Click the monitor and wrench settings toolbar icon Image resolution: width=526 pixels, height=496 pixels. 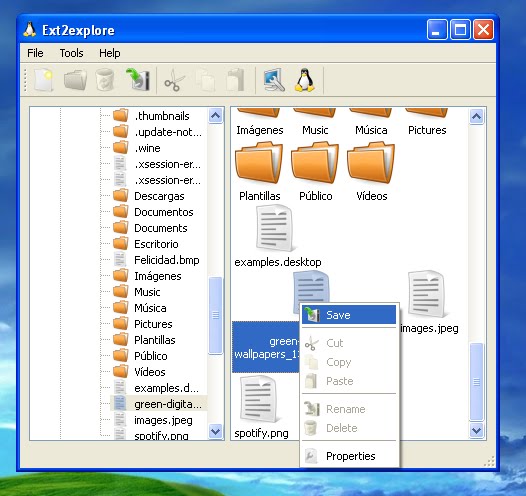(274, 80)
